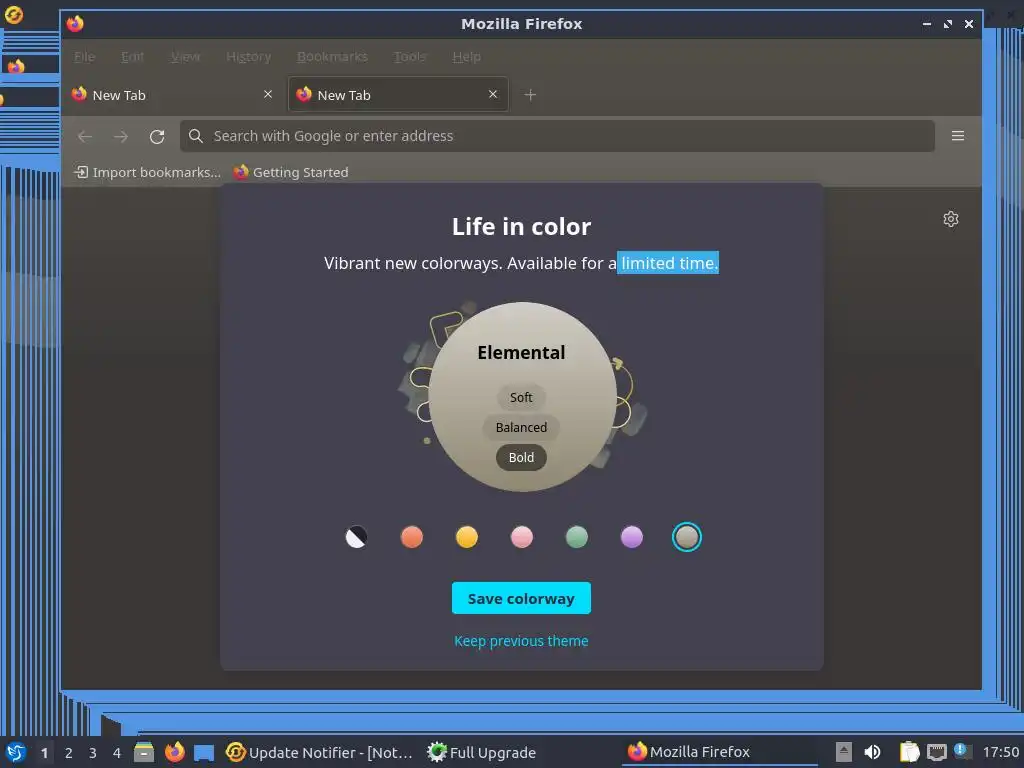Viewport: 1024px width, 768px height.
Task: Click the search magnifier icon in address bar
Action: [x=195, y=136]
